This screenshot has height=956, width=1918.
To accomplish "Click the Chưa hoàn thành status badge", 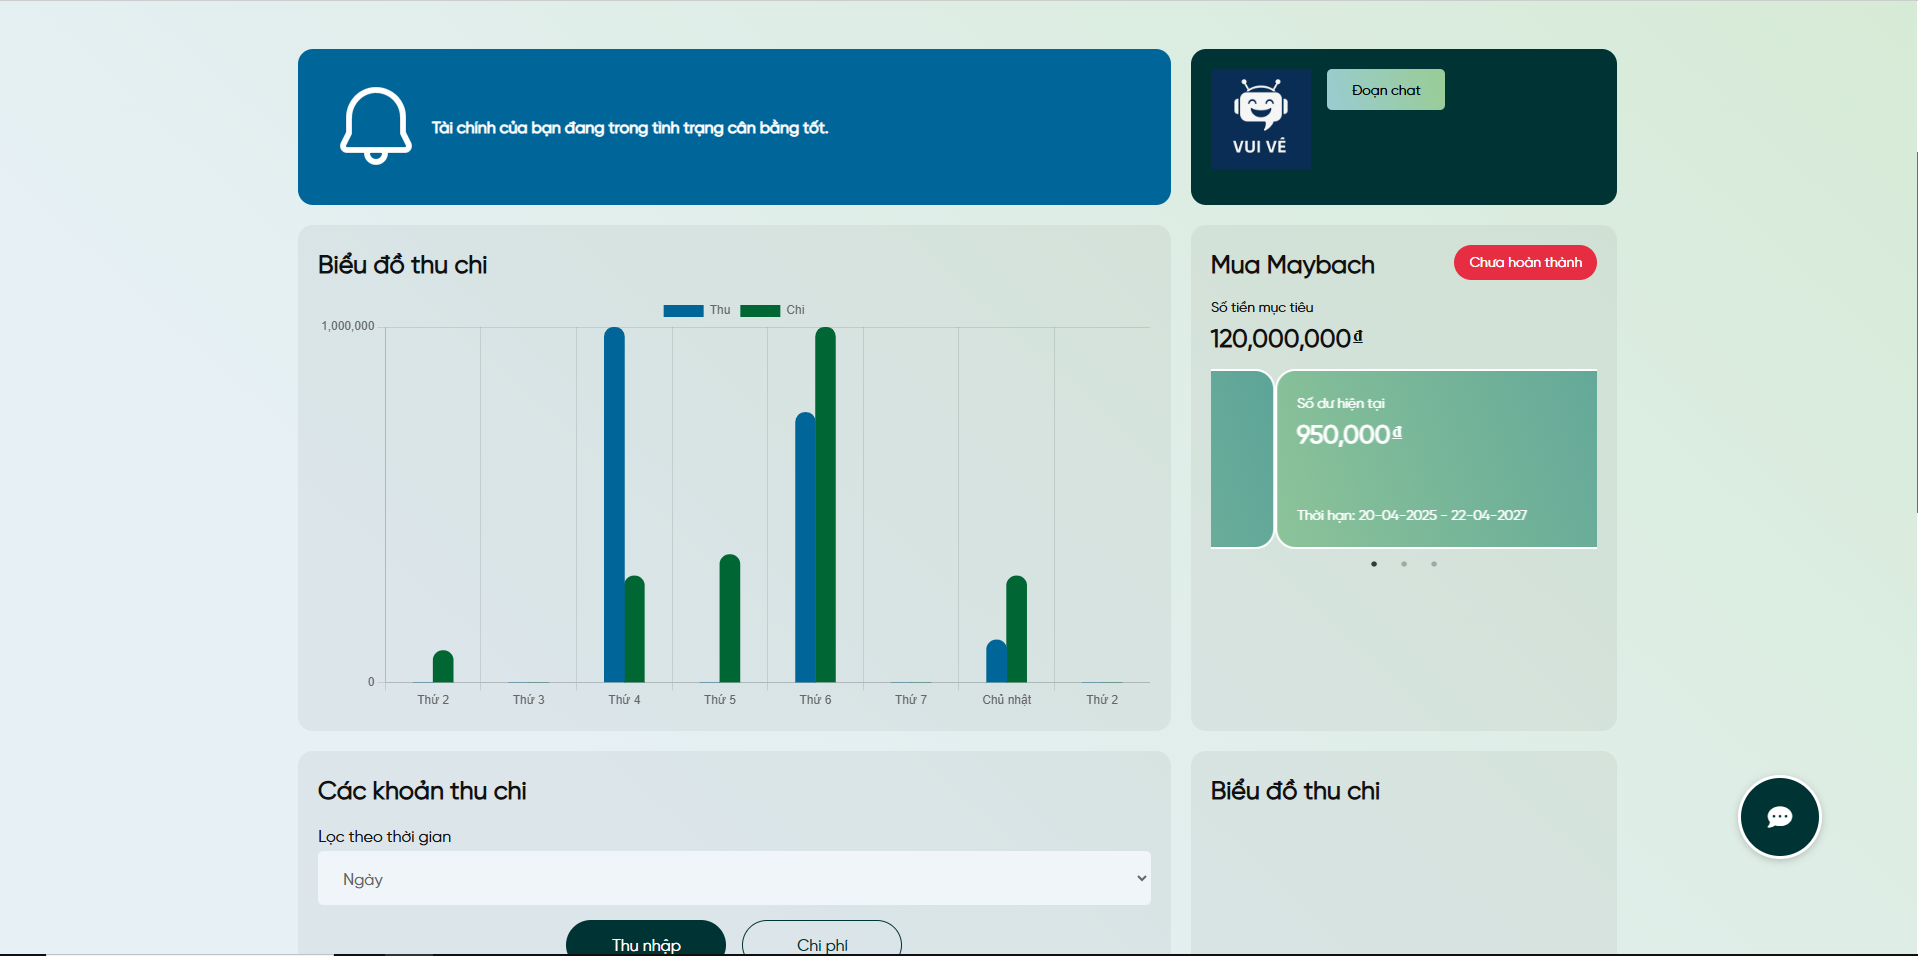I will 1524,263.
